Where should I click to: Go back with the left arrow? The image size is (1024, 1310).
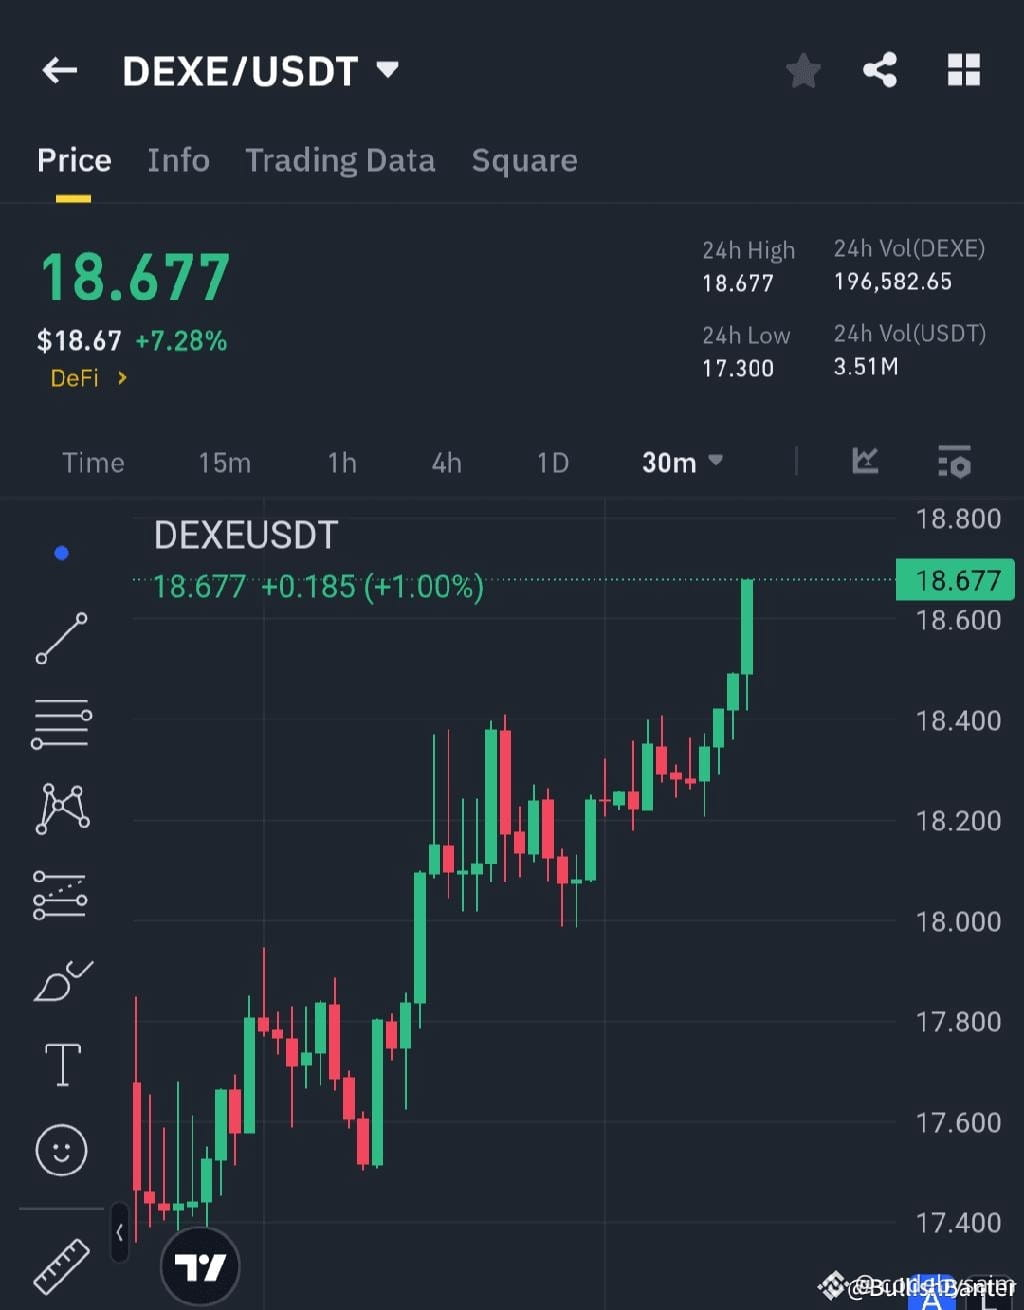(x=60, y=70)
